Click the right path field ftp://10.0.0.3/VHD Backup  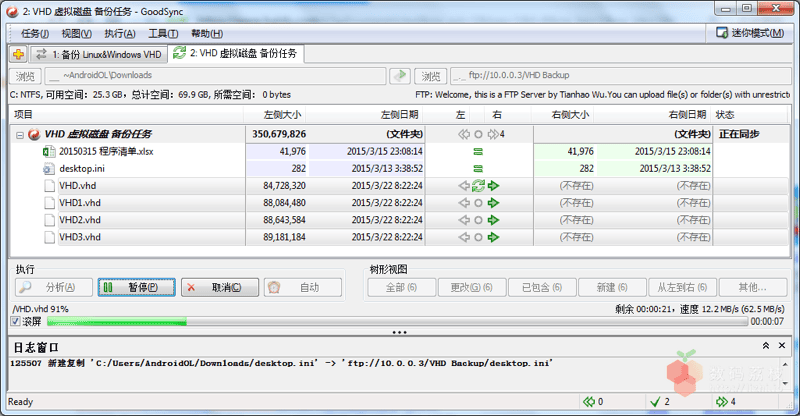pos(620,76)
